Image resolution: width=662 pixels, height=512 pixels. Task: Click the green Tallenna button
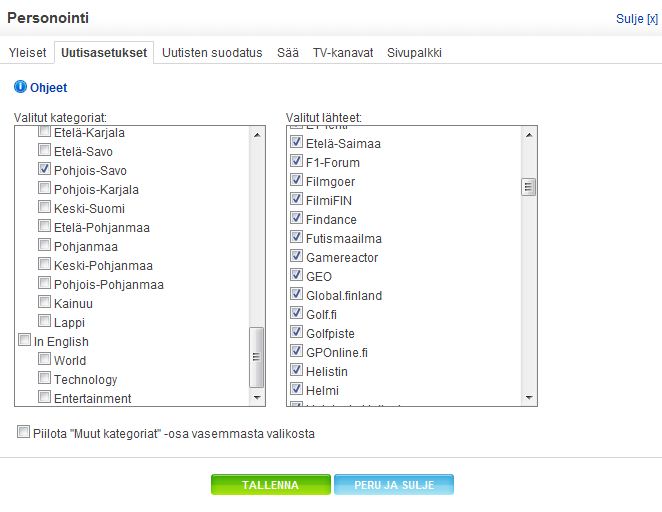270,485
